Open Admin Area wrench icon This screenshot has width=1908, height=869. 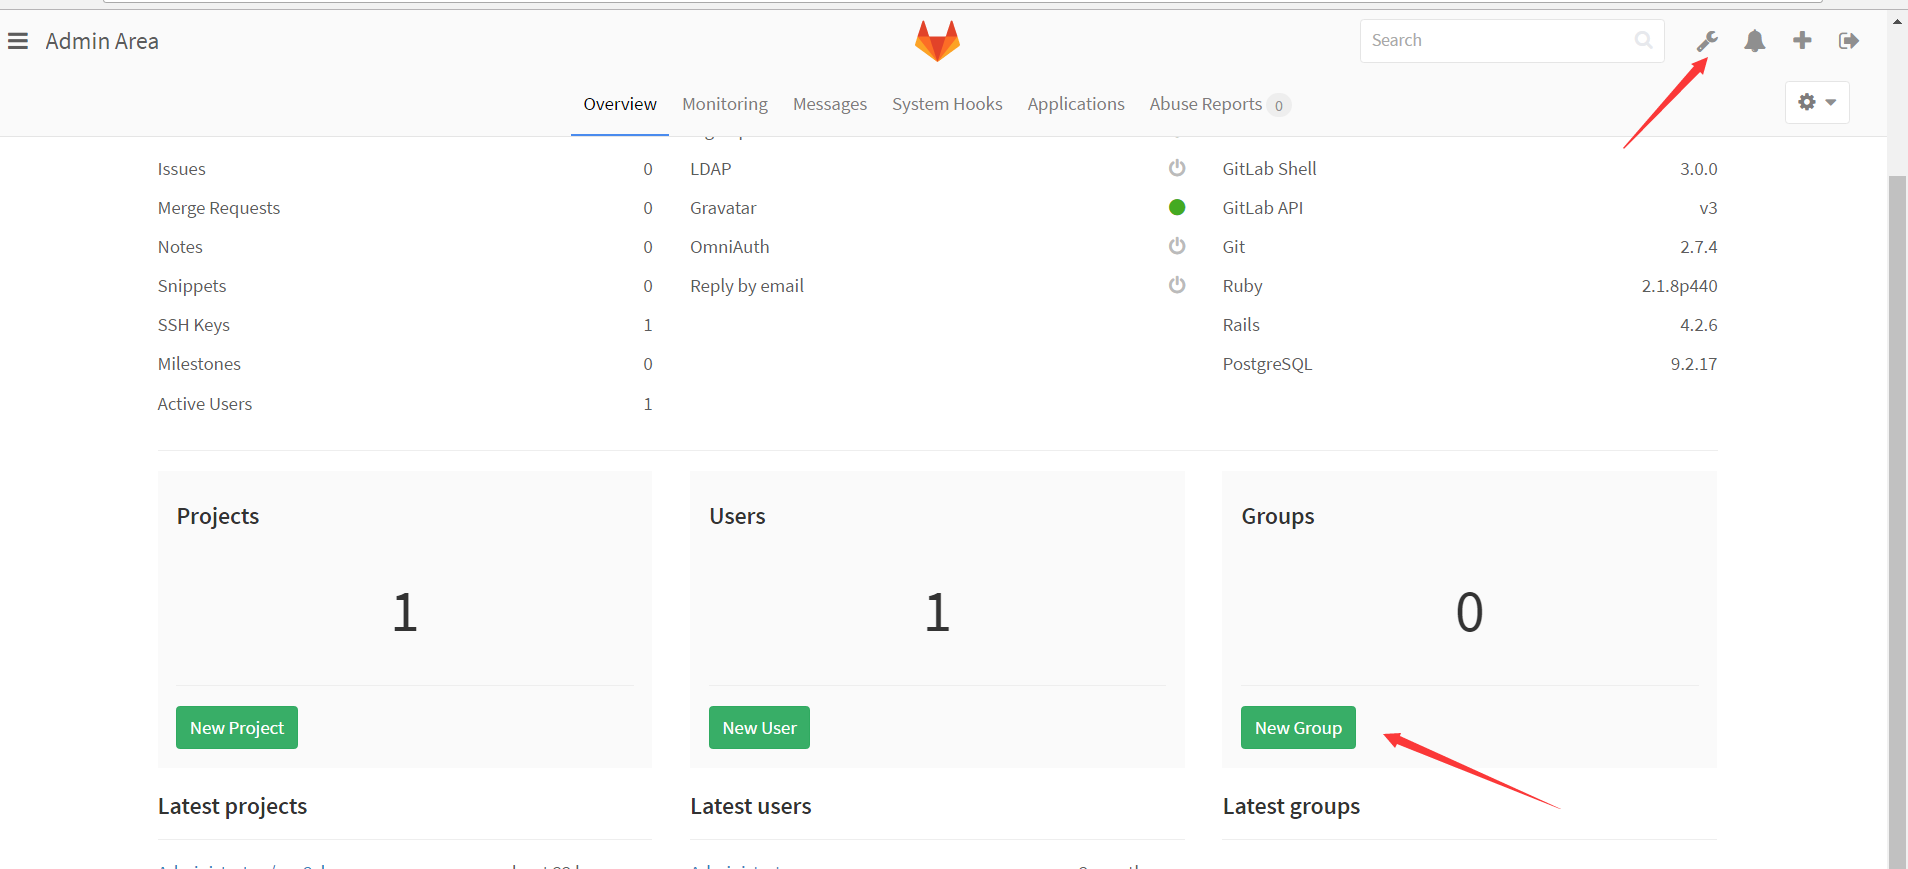(x=1707, y=41)
